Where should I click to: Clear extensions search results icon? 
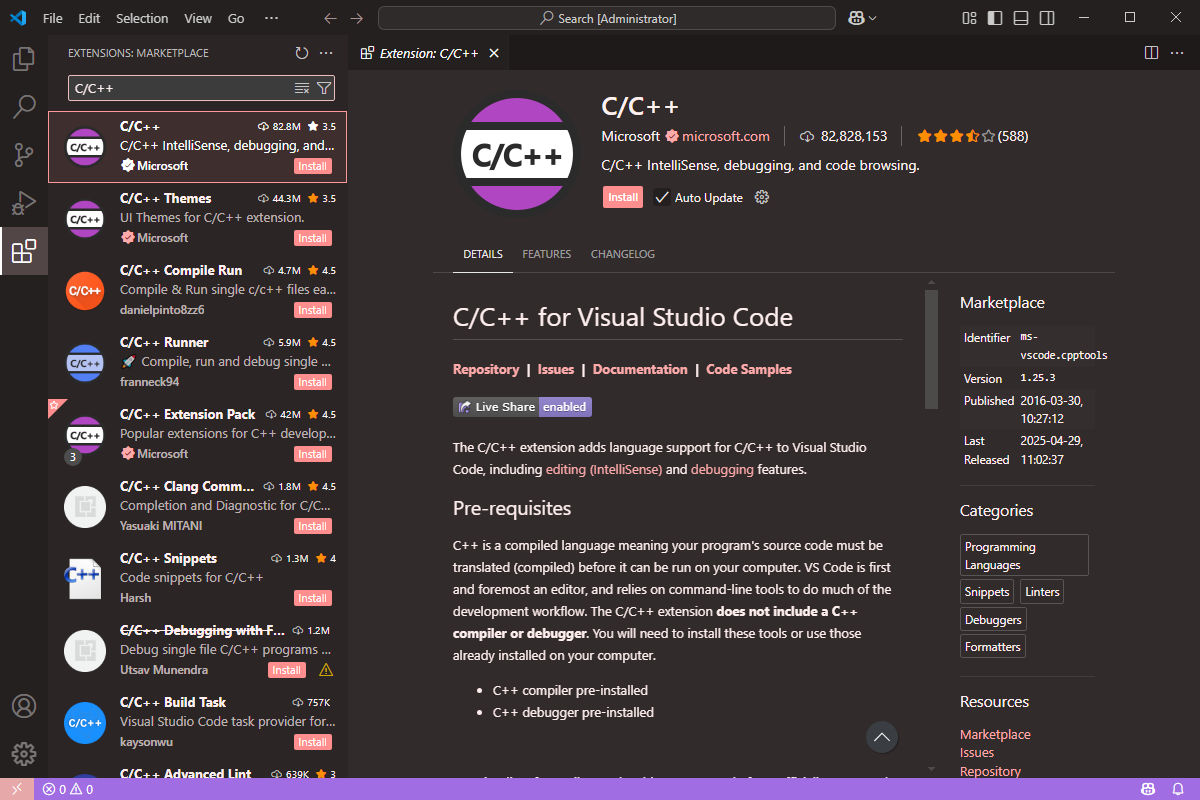[x=302, y=88]
